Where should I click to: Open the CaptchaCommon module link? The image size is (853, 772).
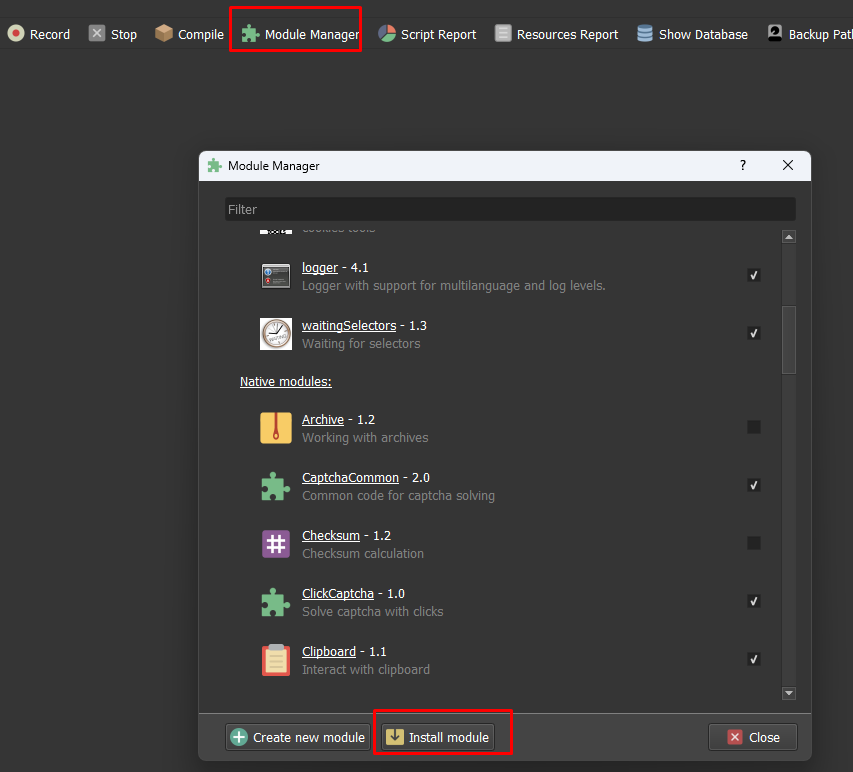coord(350,478)
